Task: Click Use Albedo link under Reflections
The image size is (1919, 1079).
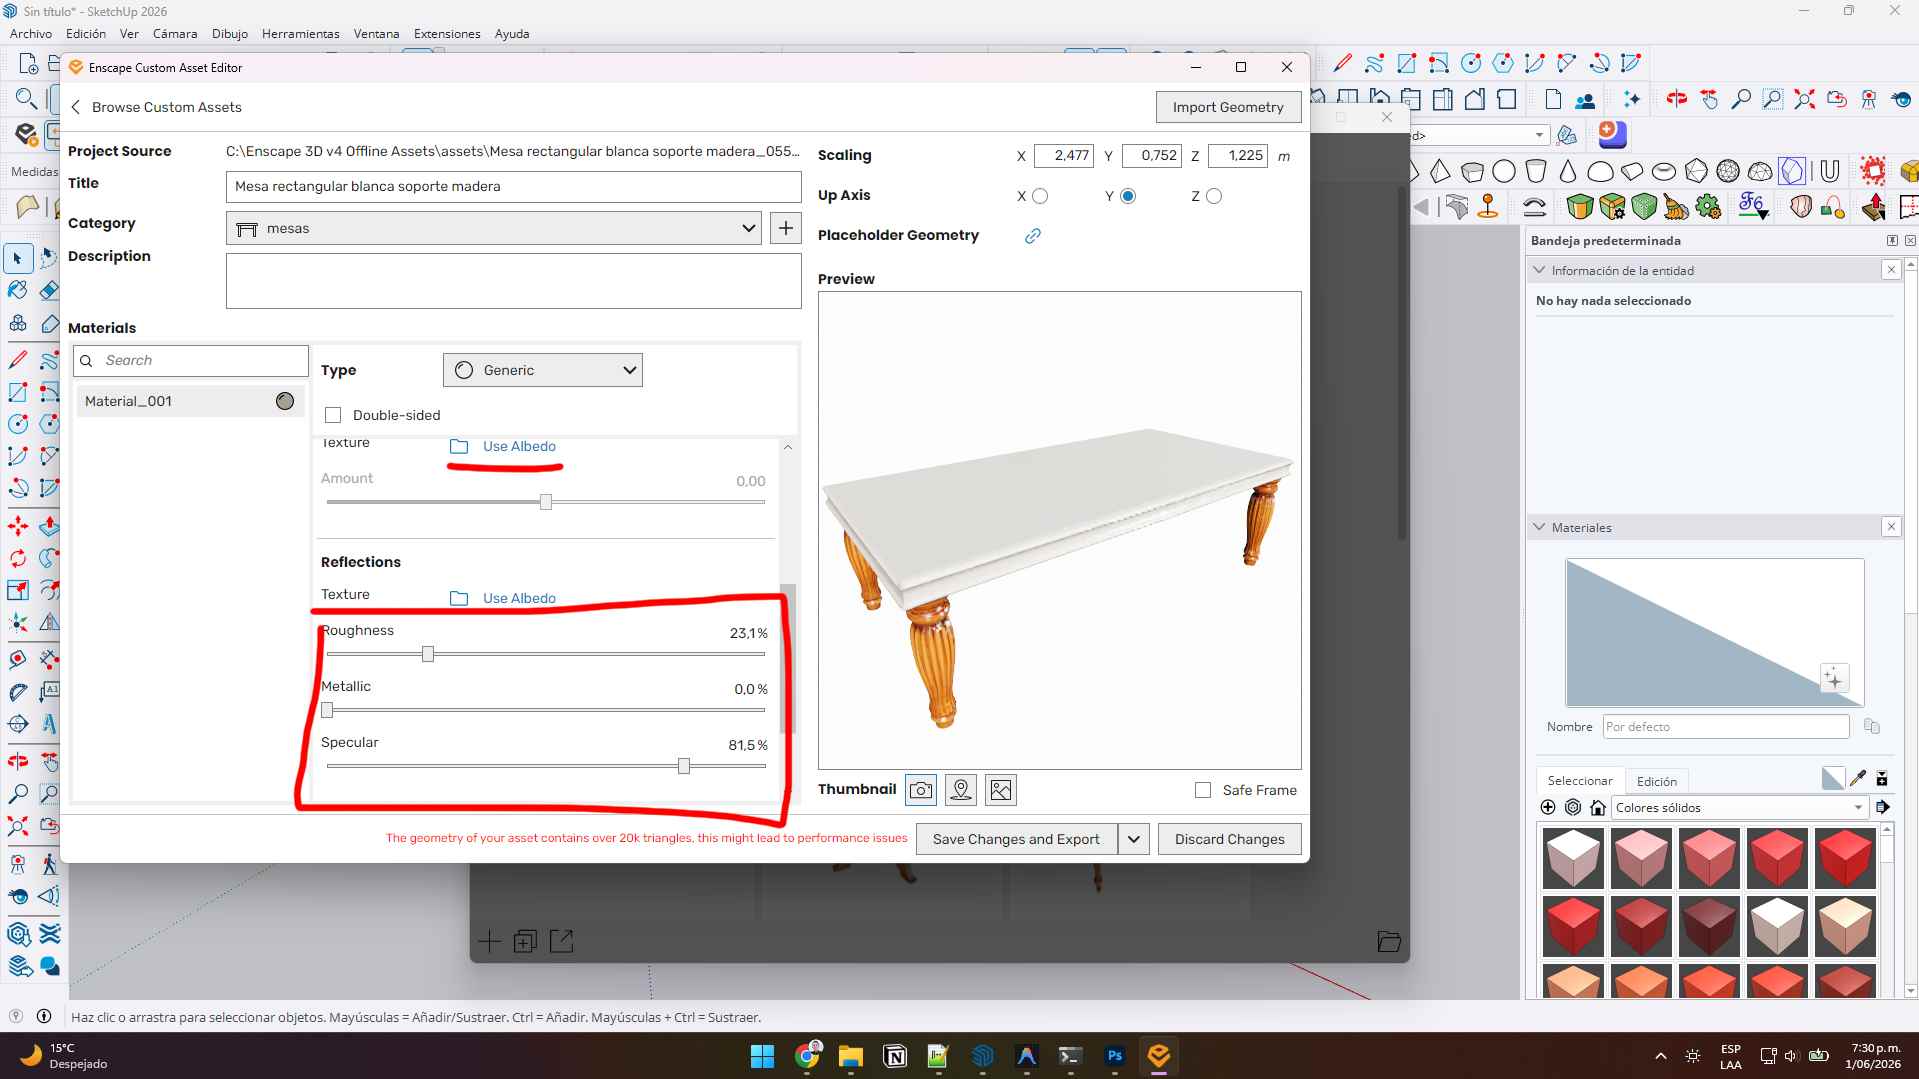Action: pos(519,598)
